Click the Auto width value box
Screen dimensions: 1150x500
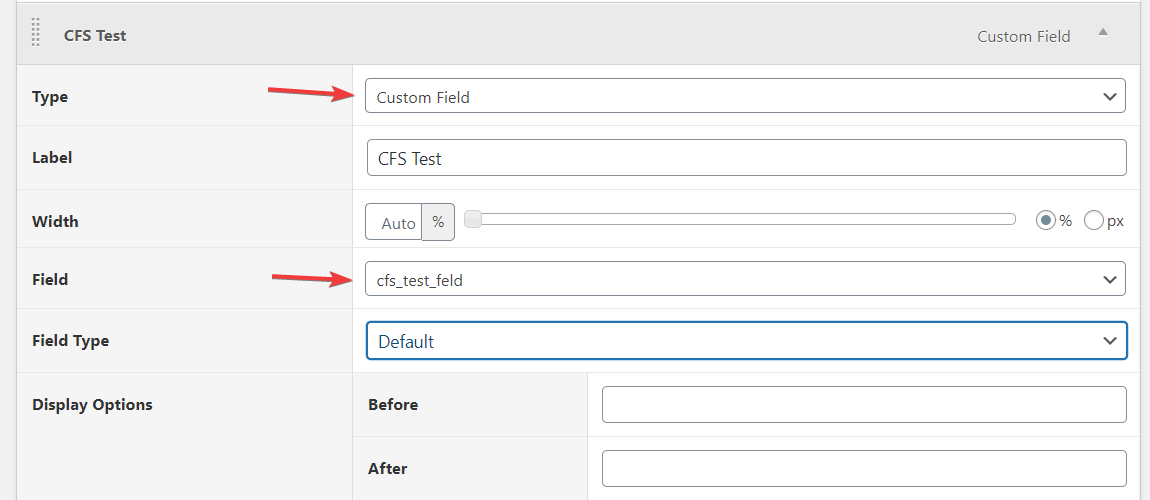[394, 222]
